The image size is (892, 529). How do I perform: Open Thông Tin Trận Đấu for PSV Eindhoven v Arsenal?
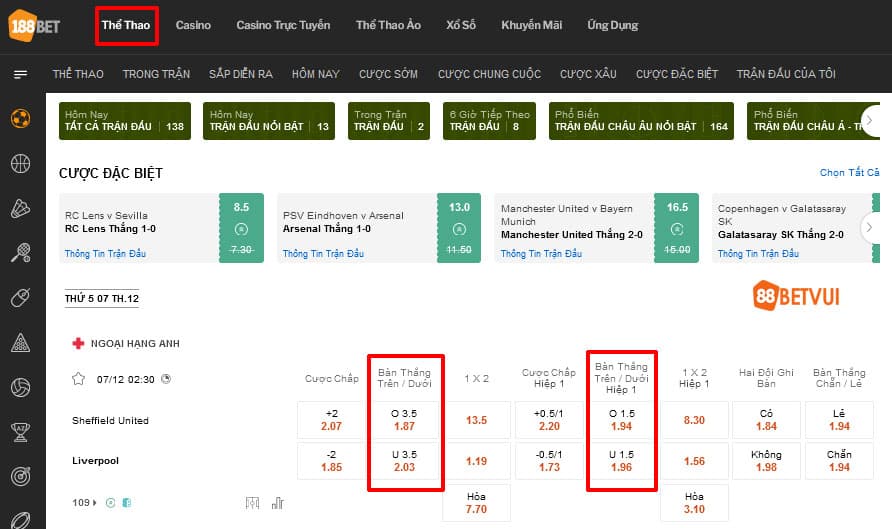pos(323,254)
